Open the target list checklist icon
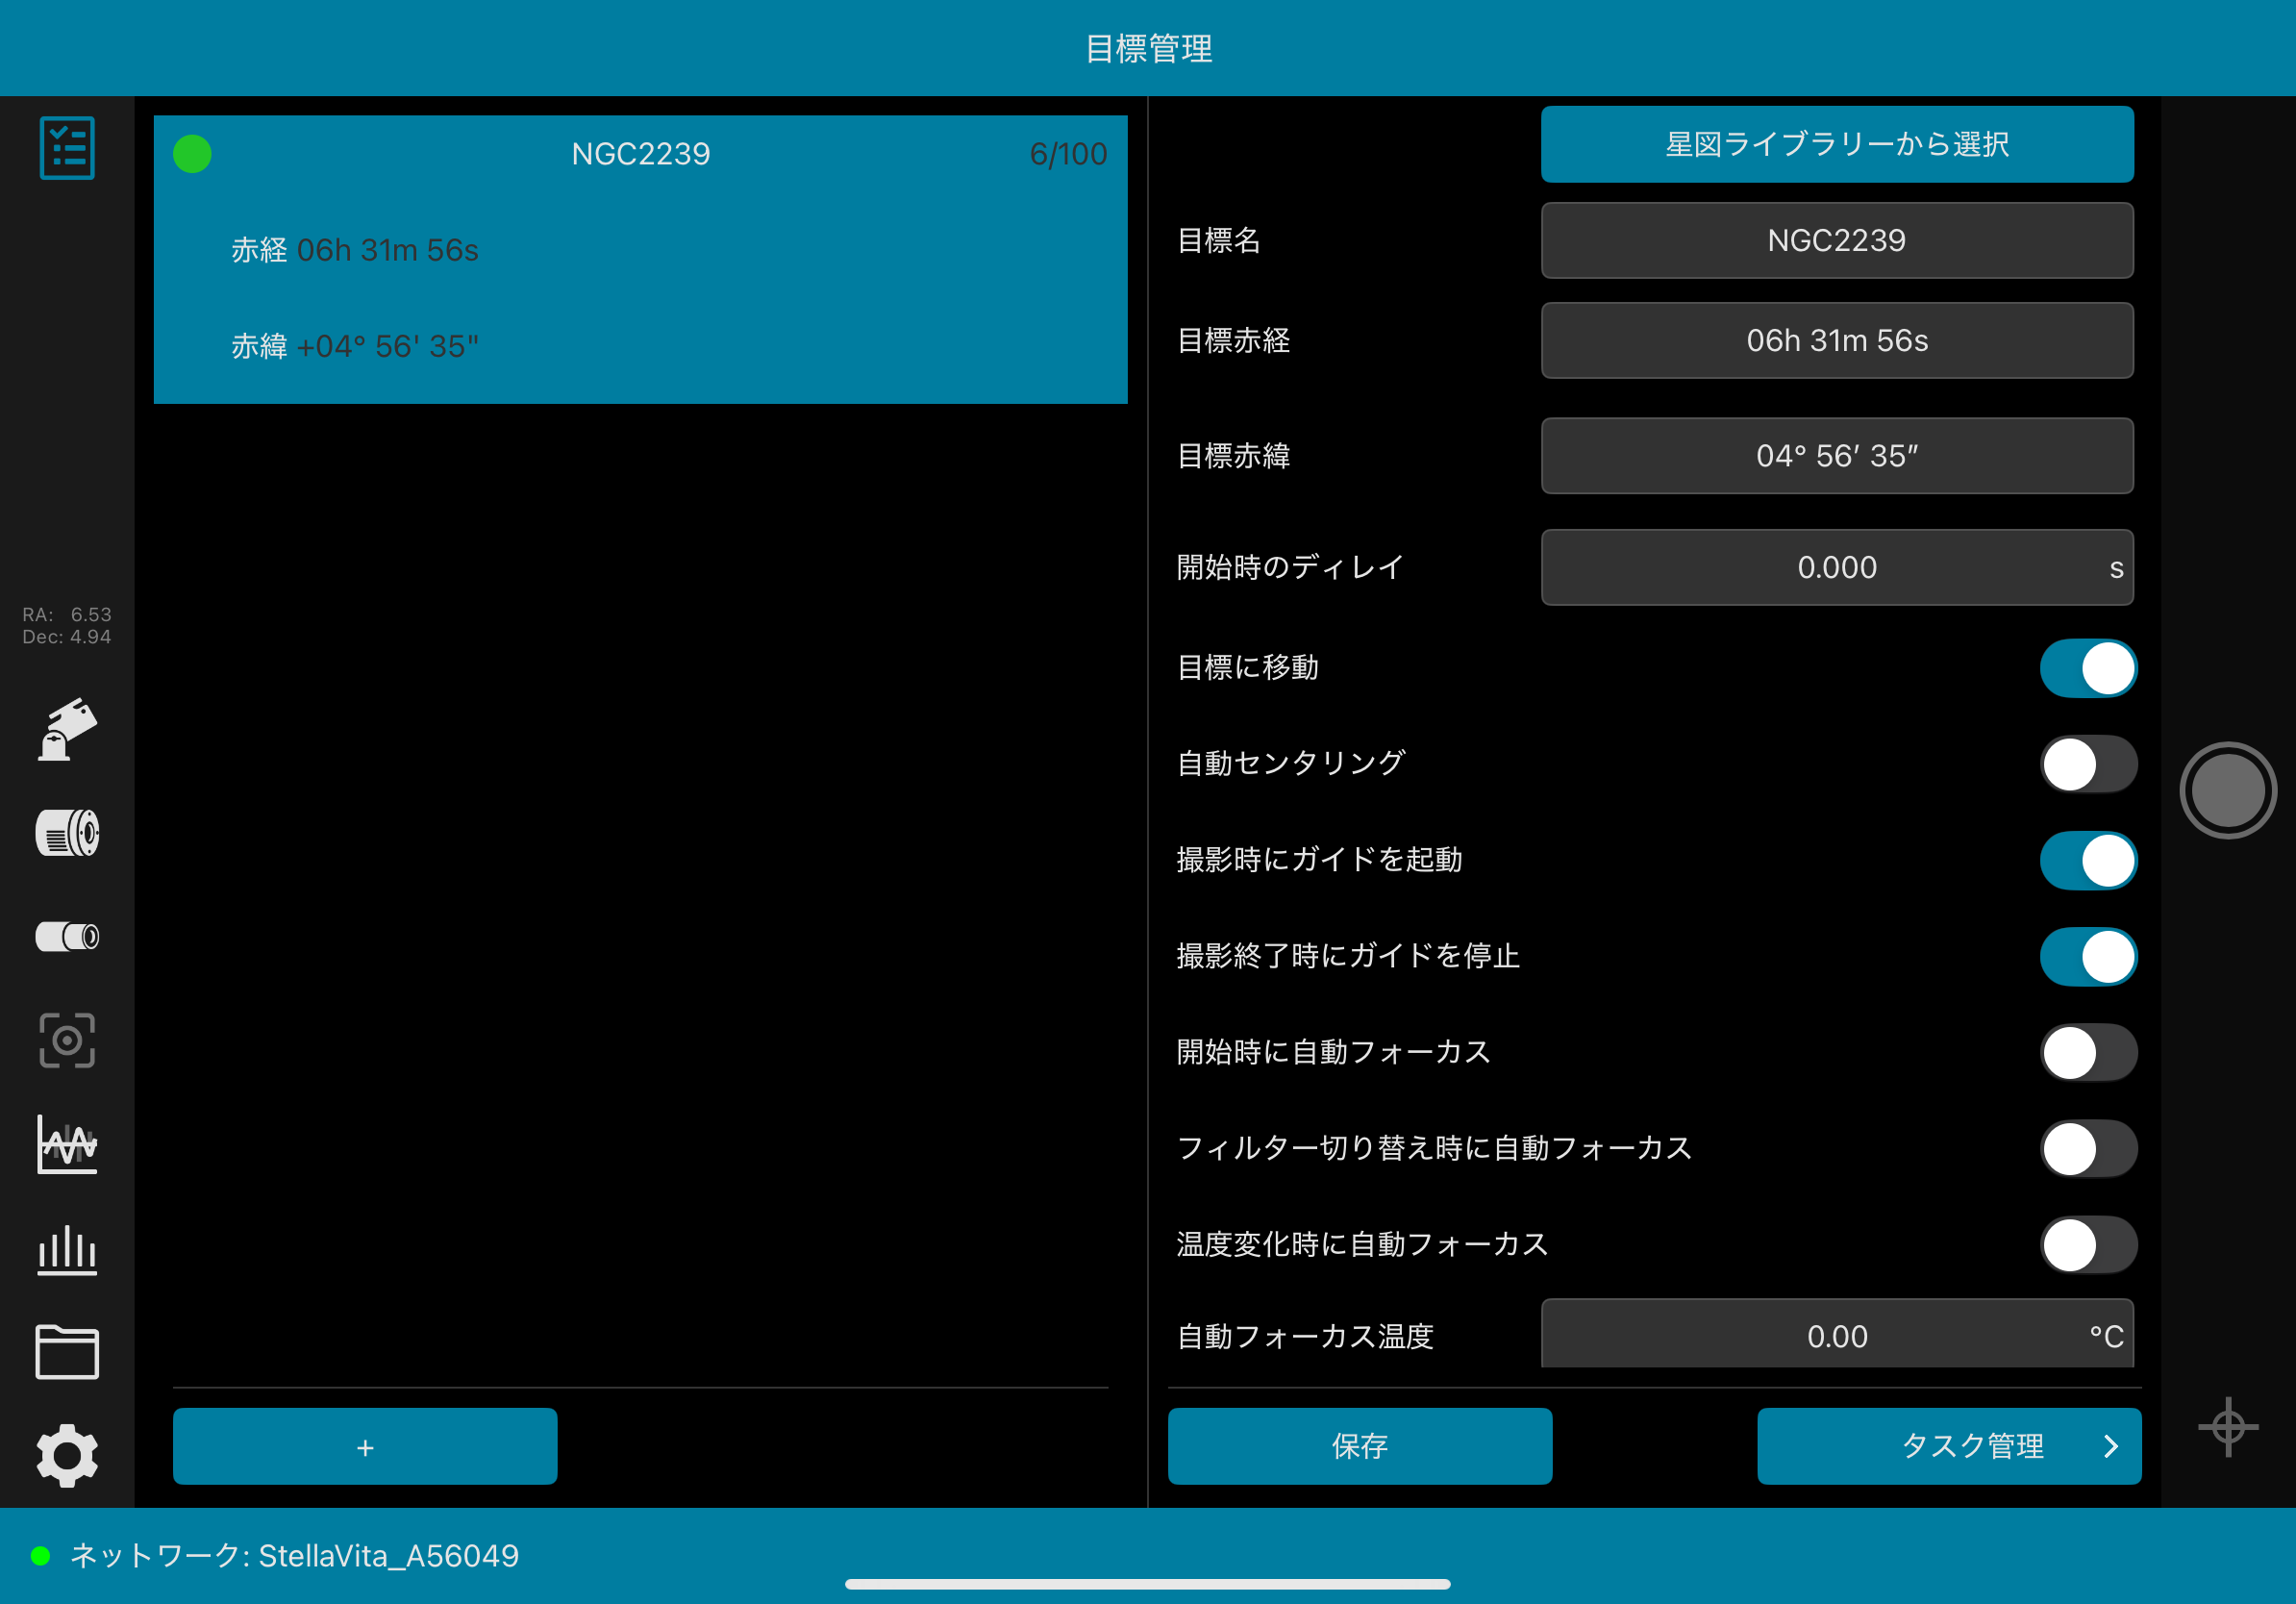2296x1604 pixels. [67, 148]
